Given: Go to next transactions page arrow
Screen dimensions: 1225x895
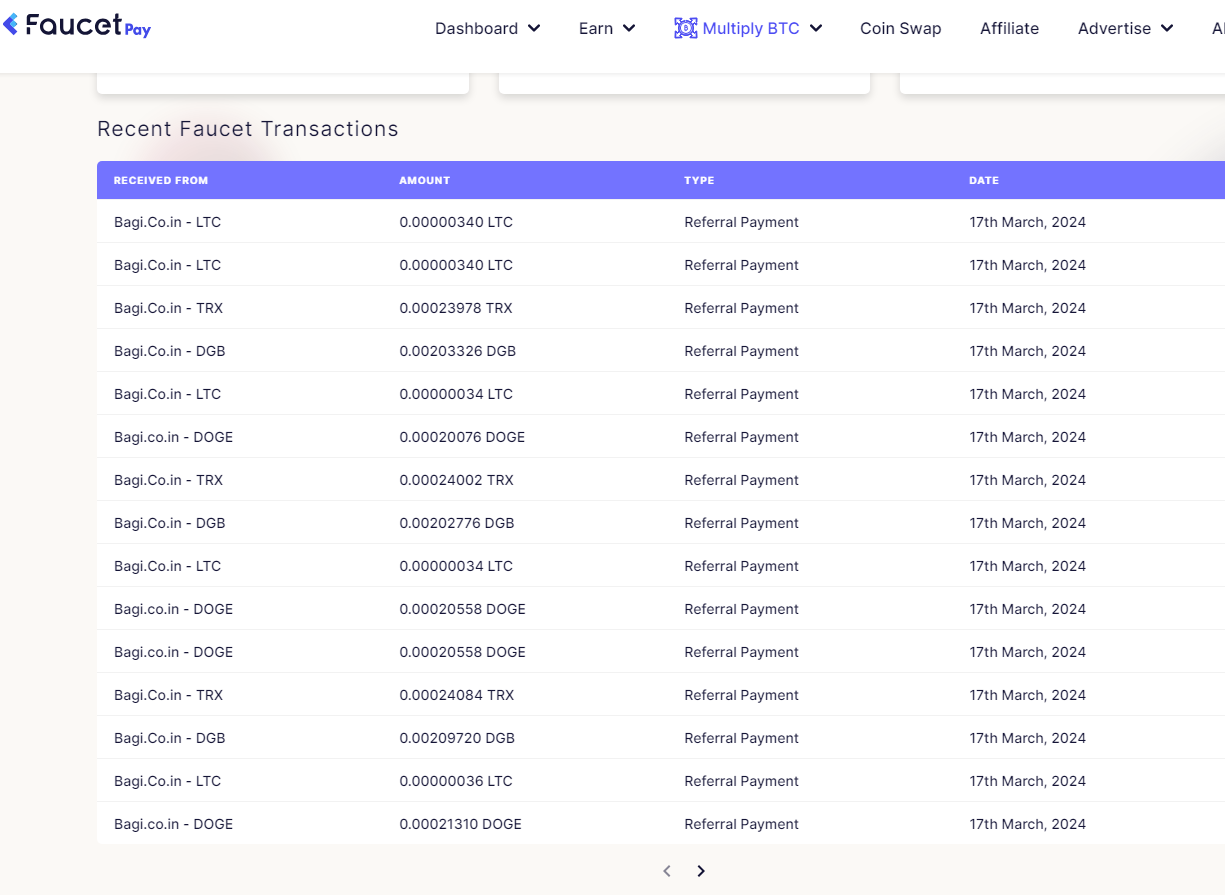Looking at the screenshot, I should click(x=701, y=871).
